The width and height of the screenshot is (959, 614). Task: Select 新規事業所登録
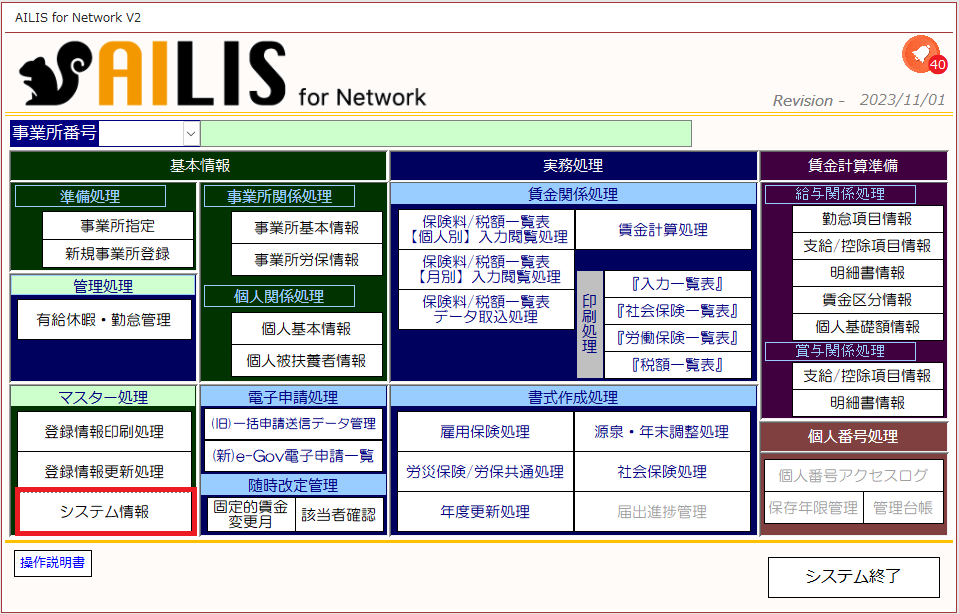117,254
